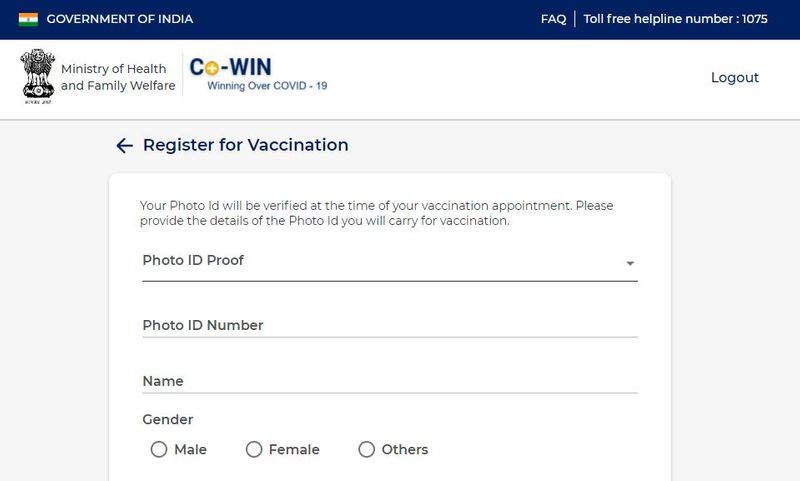Select the Male gender option

pos(159,449)
